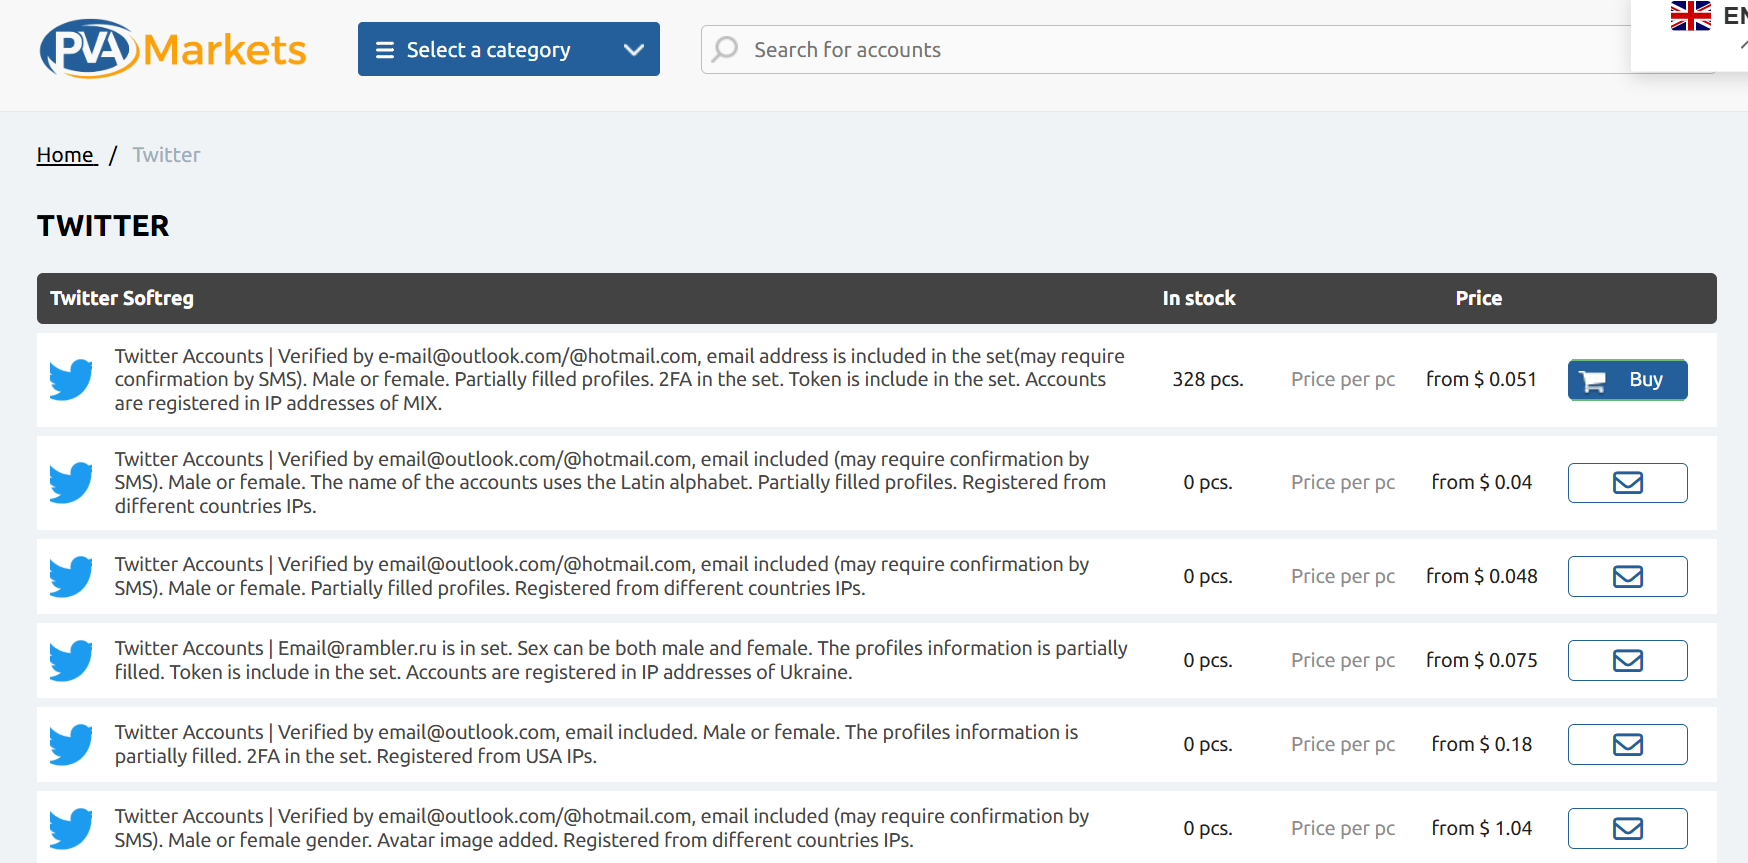
Task: Click Twitter bird icon of $0.048 row
Action: (71, 577)
